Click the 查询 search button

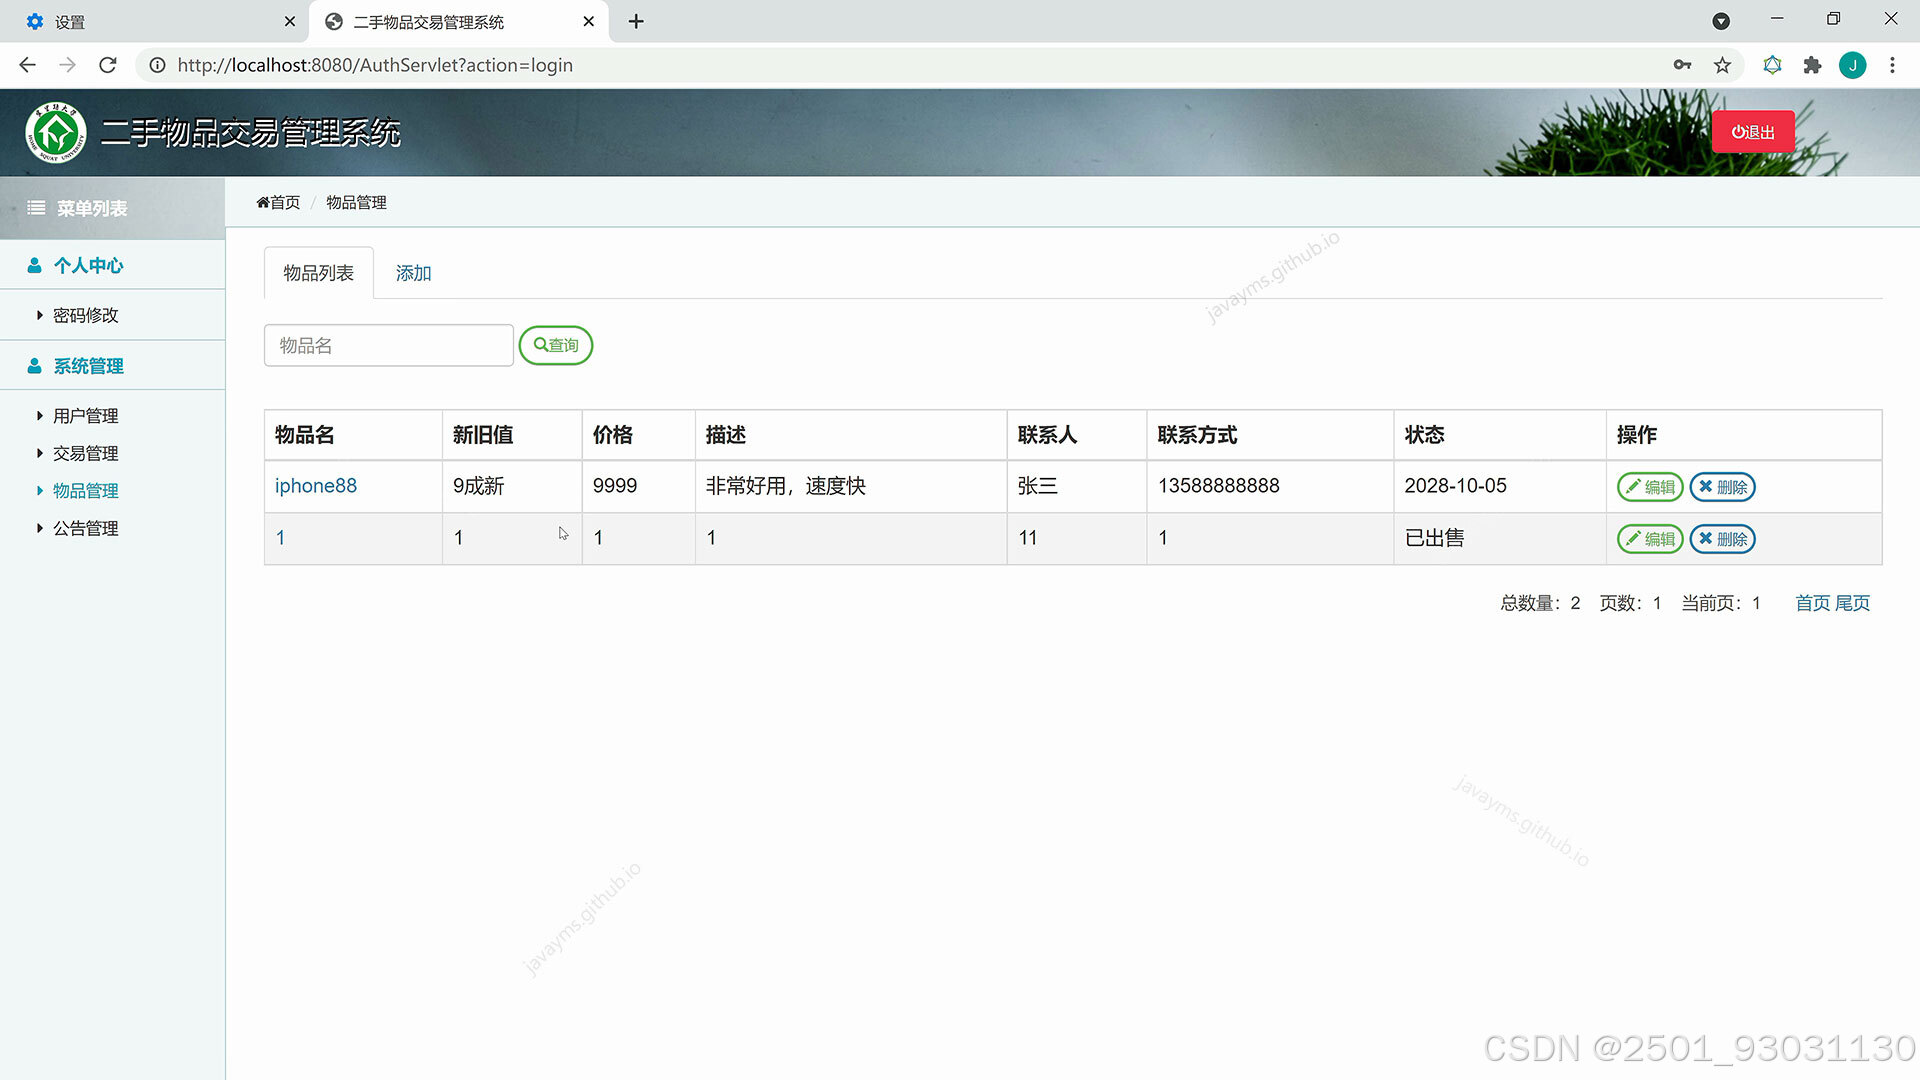(x=556, y=345)
